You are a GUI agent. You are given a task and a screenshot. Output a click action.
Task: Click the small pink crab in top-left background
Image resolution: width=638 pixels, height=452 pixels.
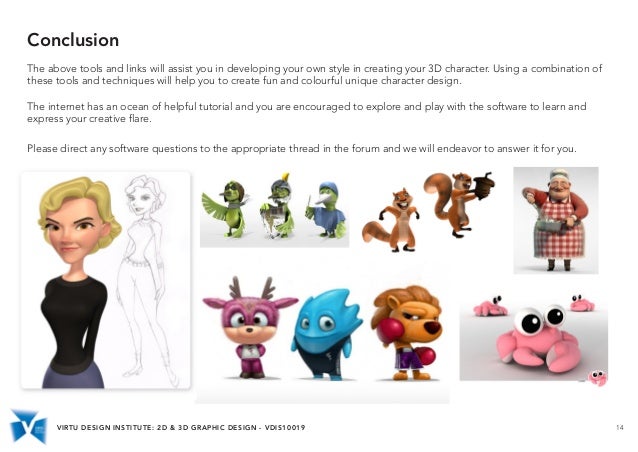tap(489, 306)
